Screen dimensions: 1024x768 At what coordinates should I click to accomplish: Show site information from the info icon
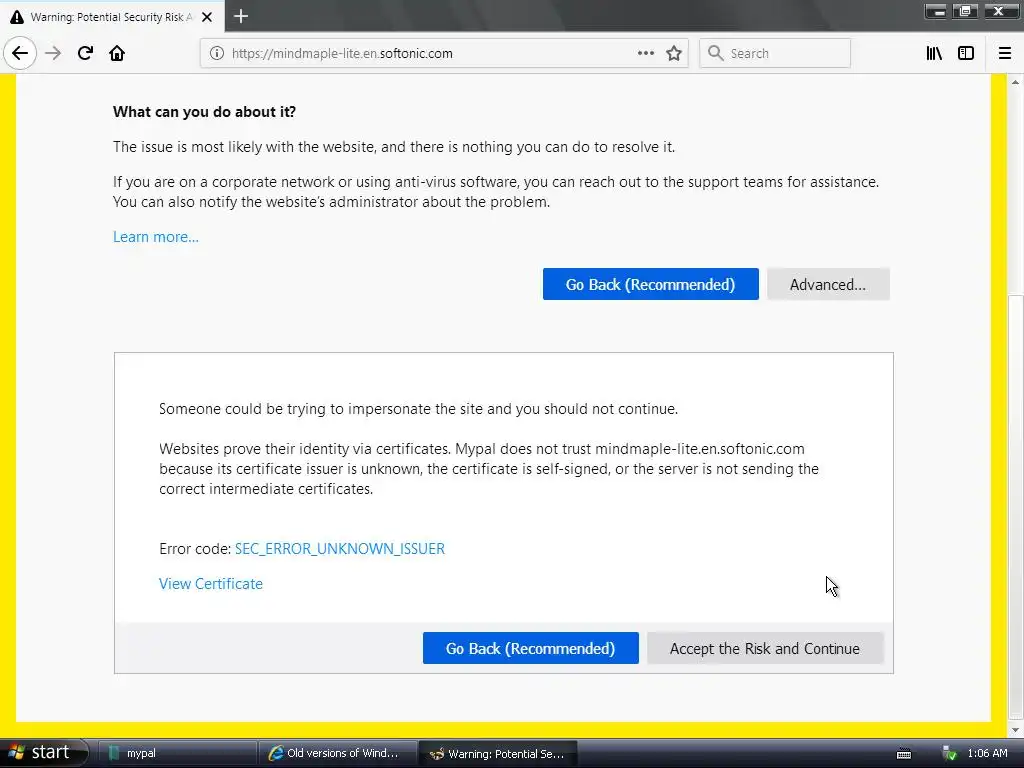[x=217, y=54]
